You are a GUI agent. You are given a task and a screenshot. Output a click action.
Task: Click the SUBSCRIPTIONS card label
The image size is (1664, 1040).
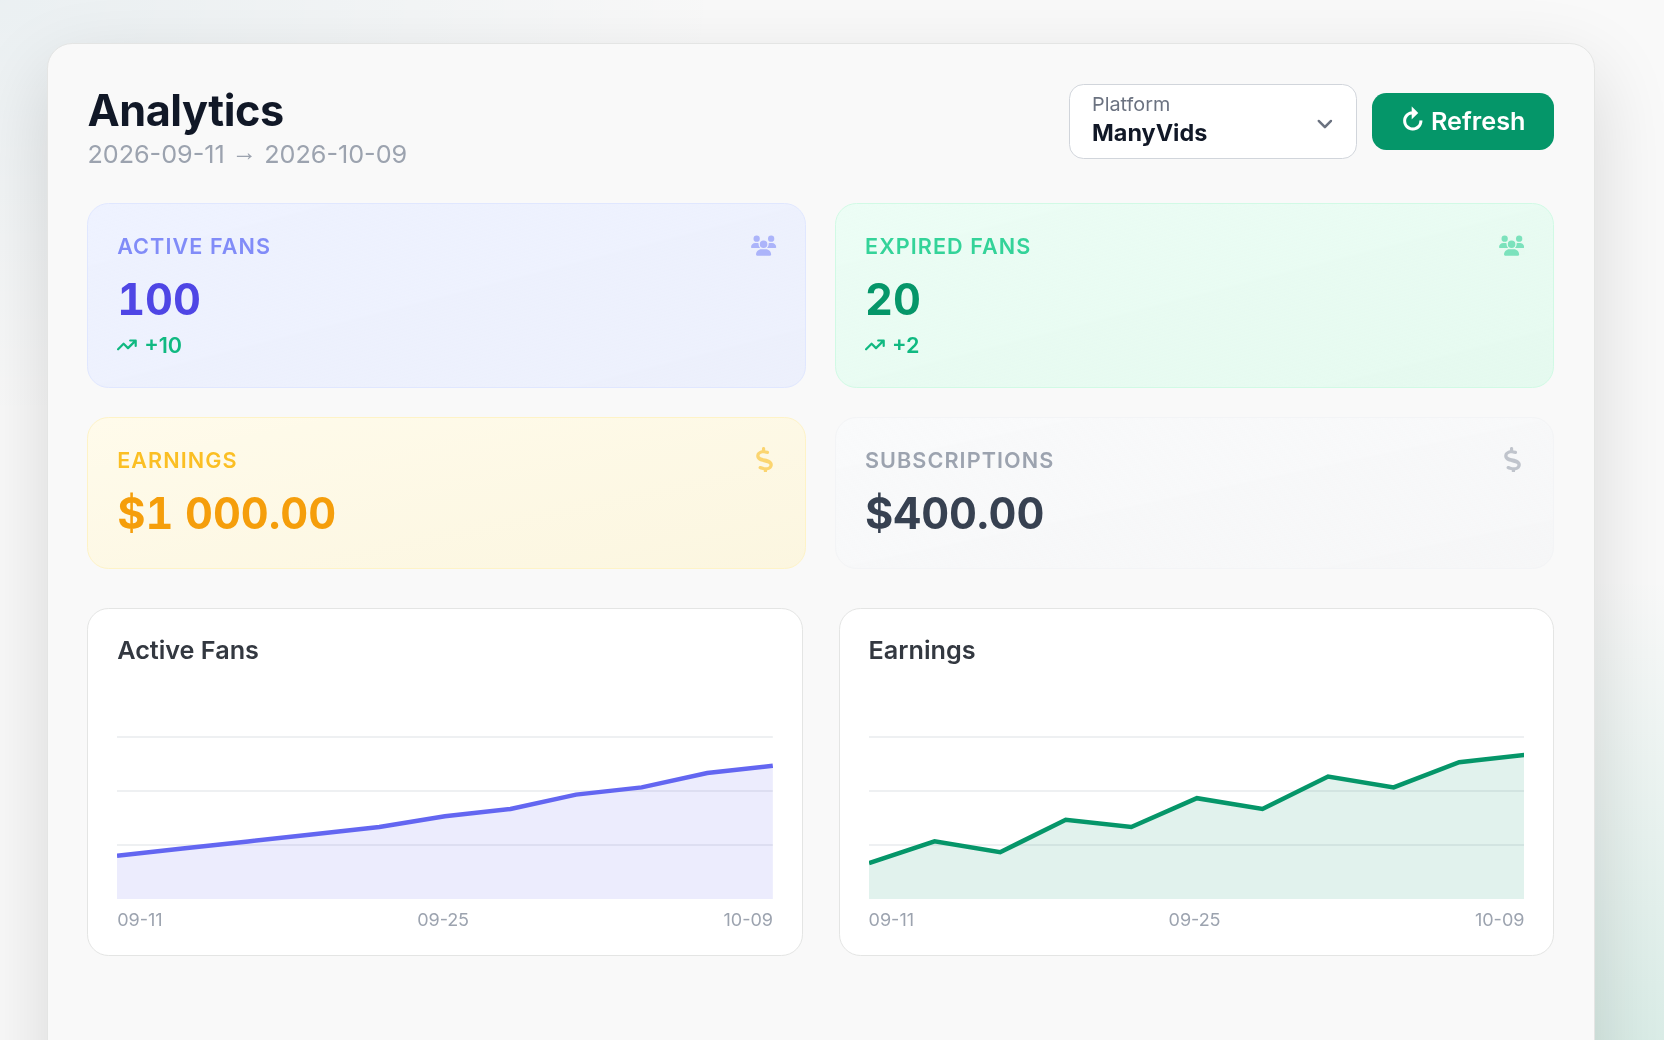pos(959,460)
